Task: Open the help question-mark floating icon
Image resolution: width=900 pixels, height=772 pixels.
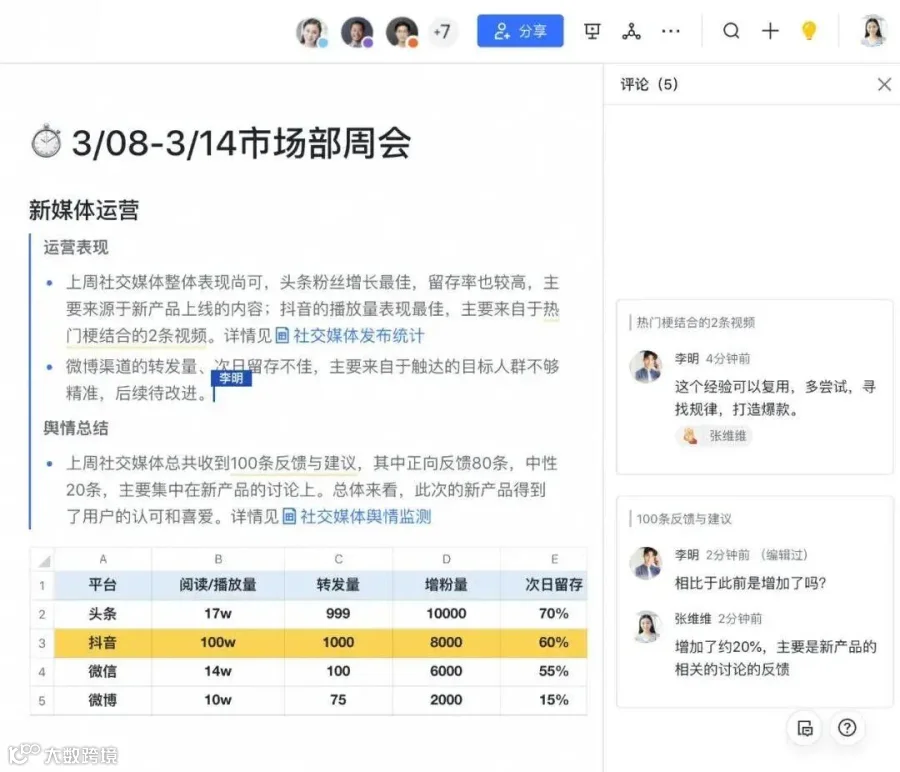Action: pos(847,728)
